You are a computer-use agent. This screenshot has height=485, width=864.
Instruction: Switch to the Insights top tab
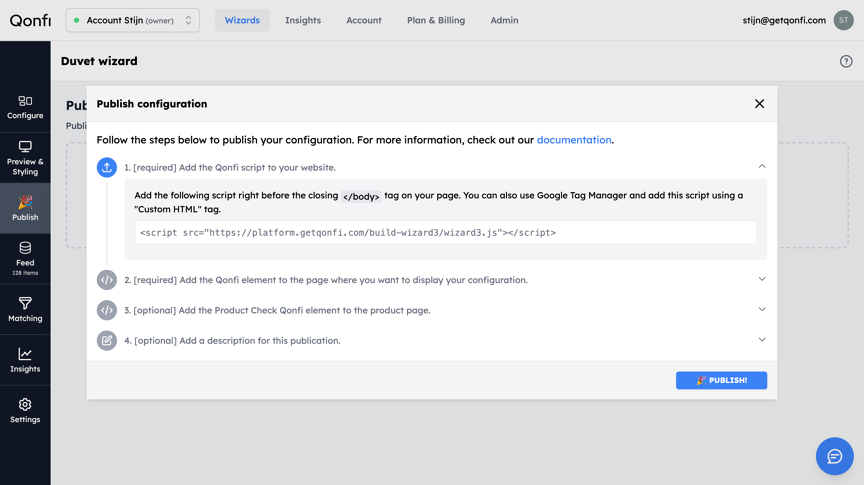[303, 20]
